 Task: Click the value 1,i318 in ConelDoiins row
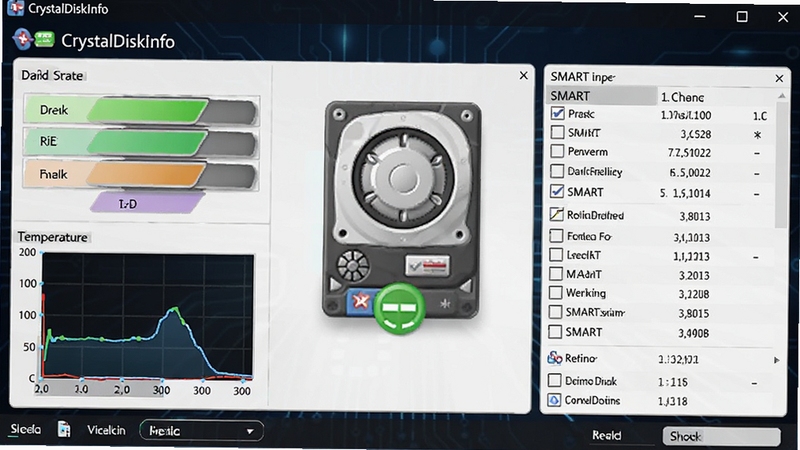click(x=672, y=402)
